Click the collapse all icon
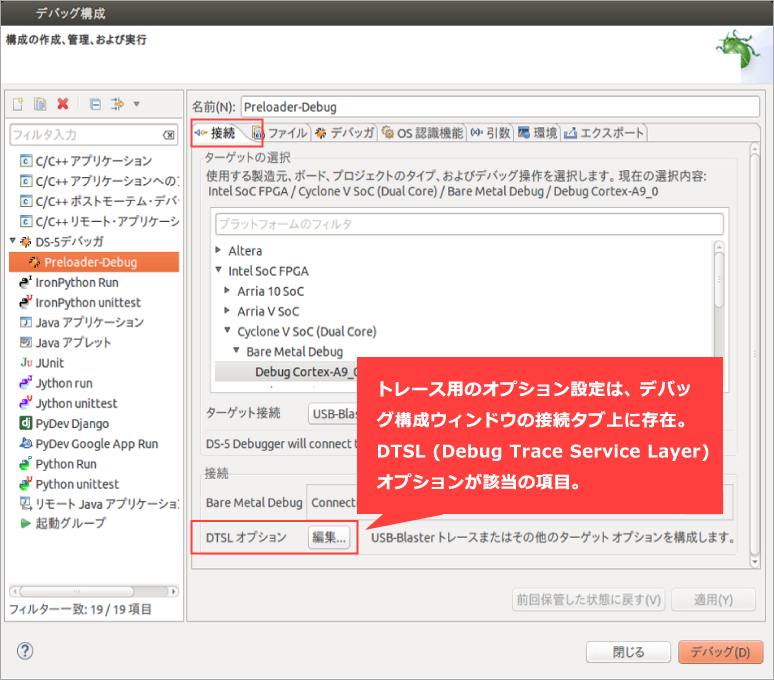Viewport: 774px width, 680px height. [95, 104]
